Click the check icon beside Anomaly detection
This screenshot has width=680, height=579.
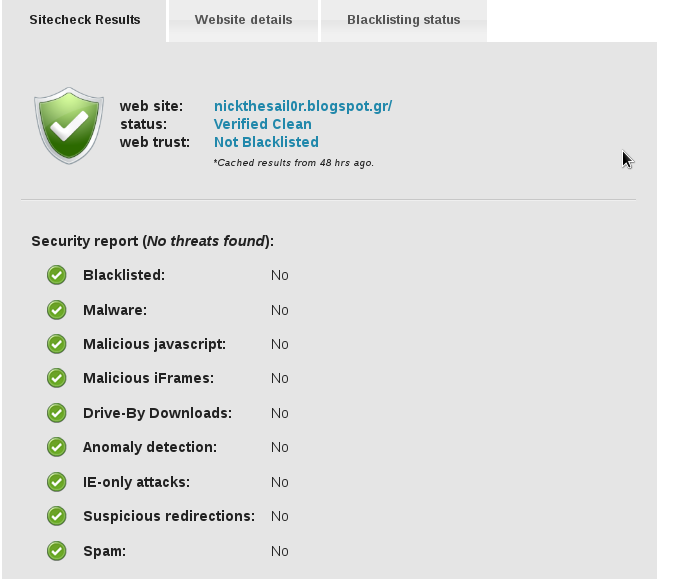(56, 447)
